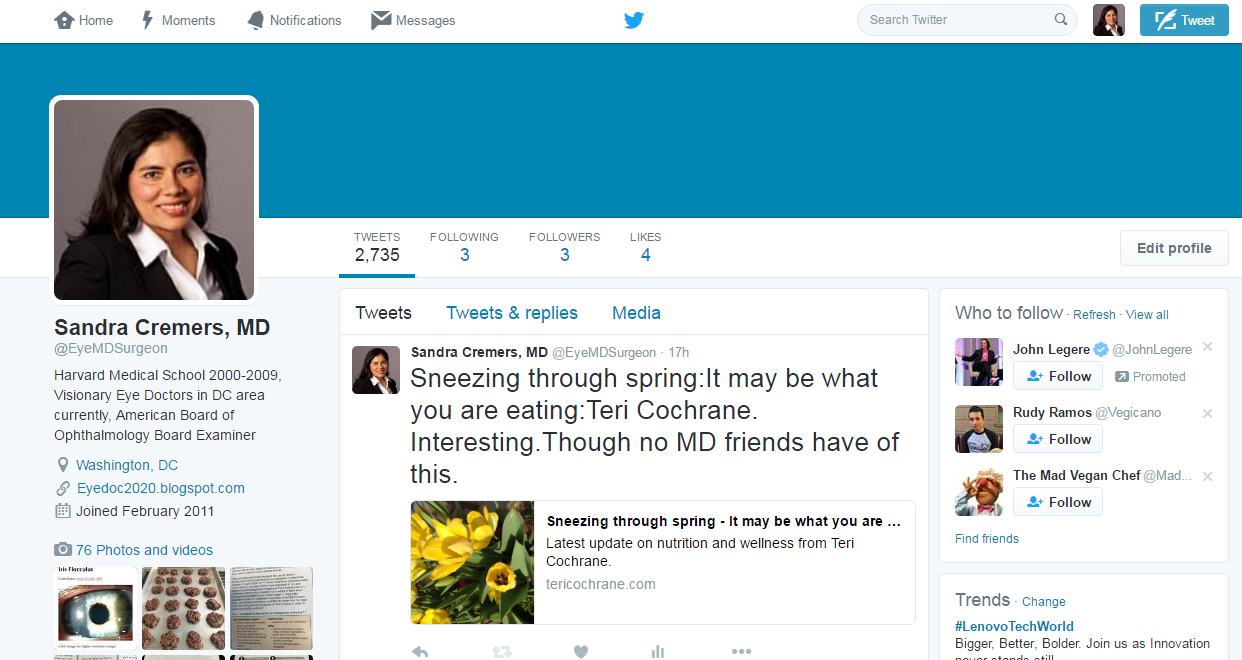The image size is (1242, 660).
Task: Open John Legere's avatar in Who to follow
Action: point(979,362)
